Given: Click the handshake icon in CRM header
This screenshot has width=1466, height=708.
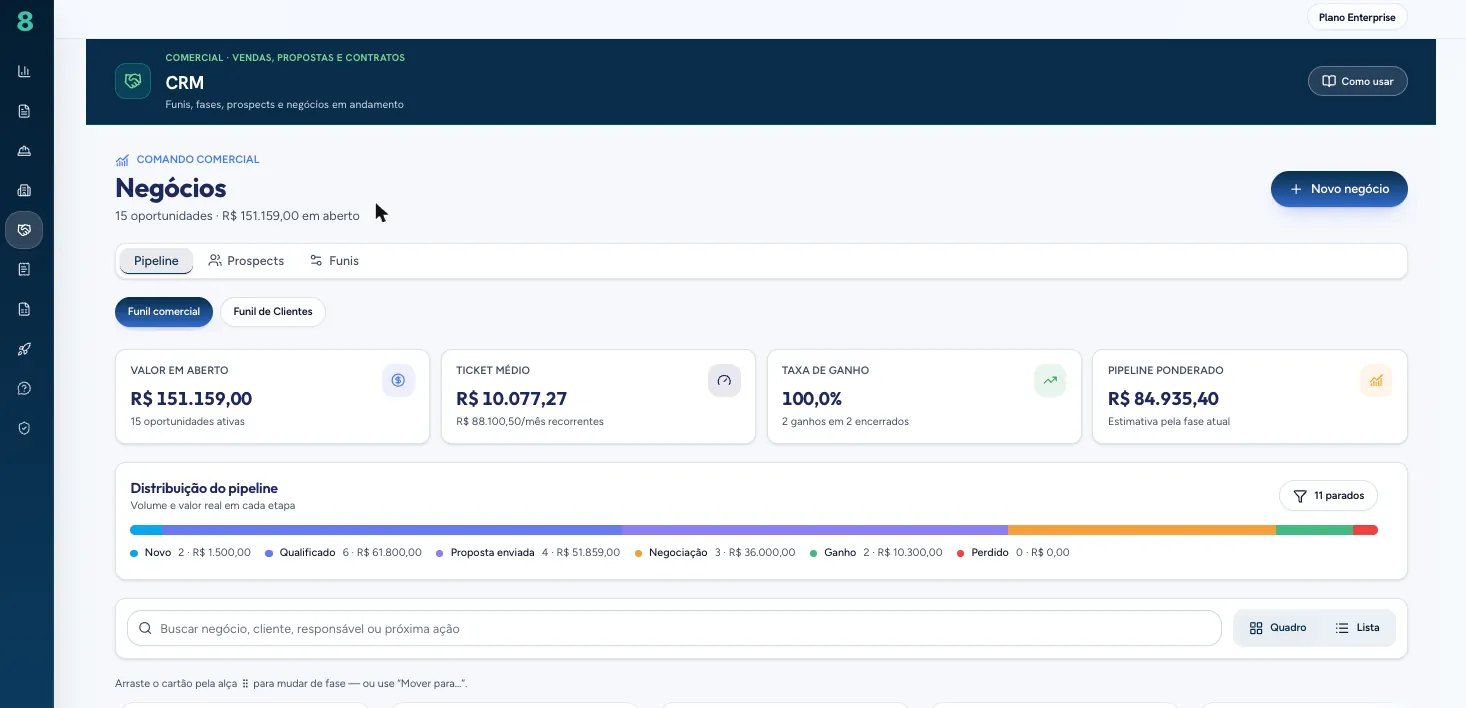Looking at the screenshot, I should [133, 81].
